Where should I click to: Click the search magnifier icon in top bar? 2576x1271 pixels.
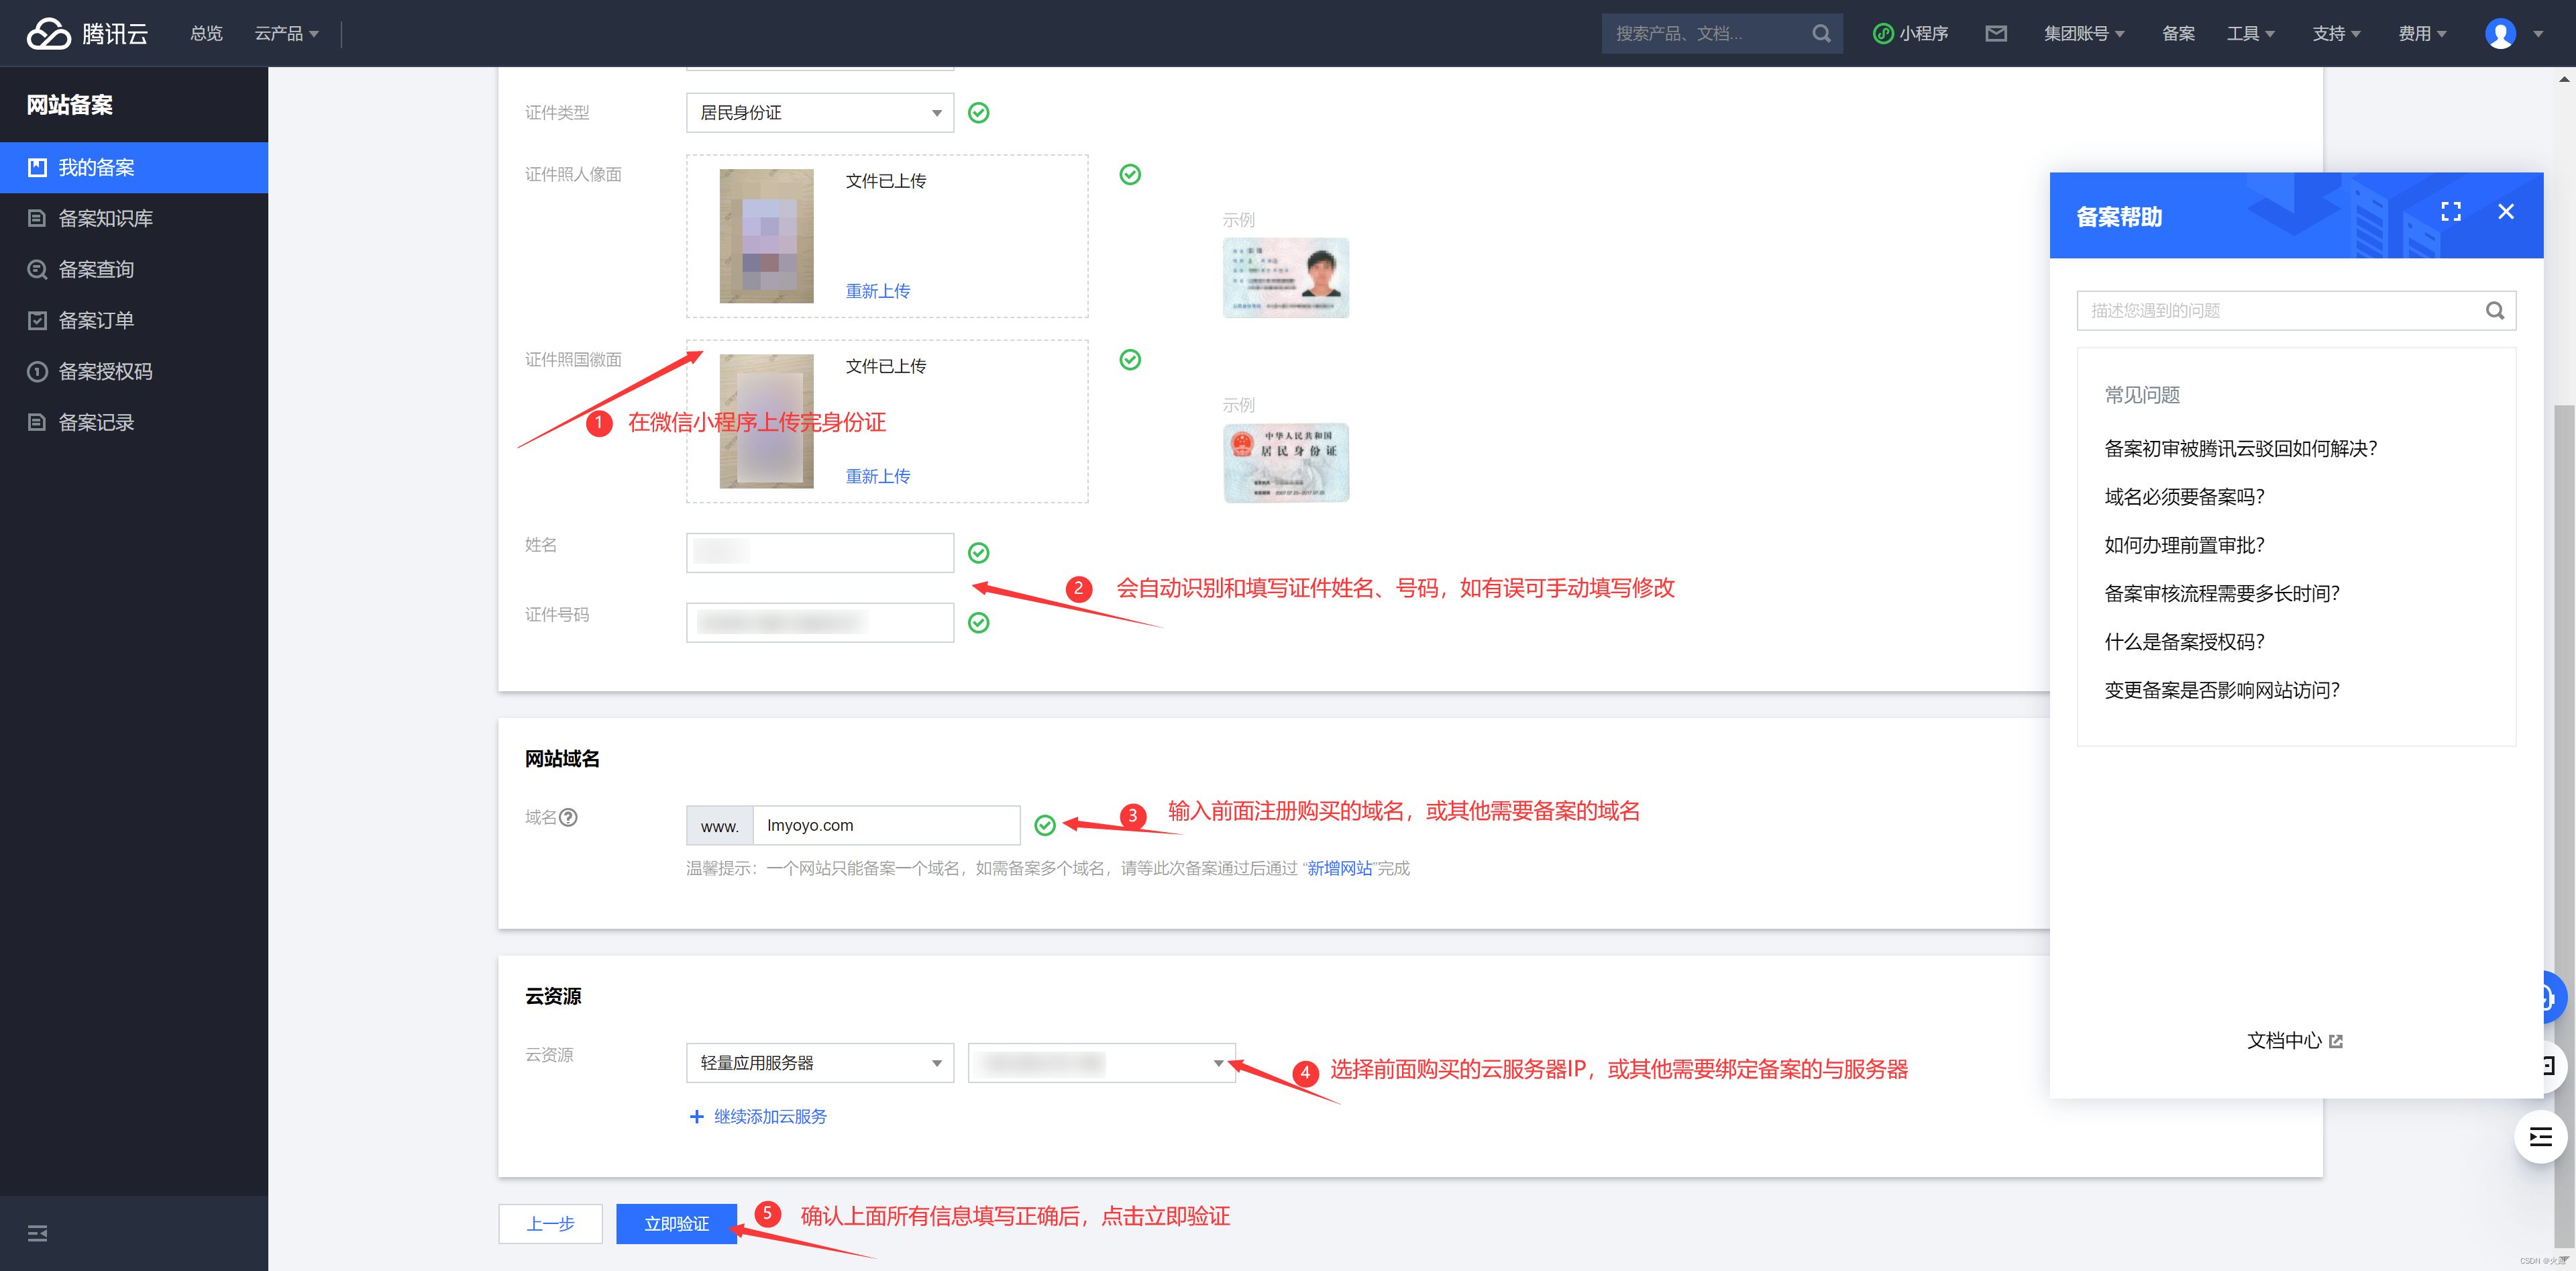1821,33
